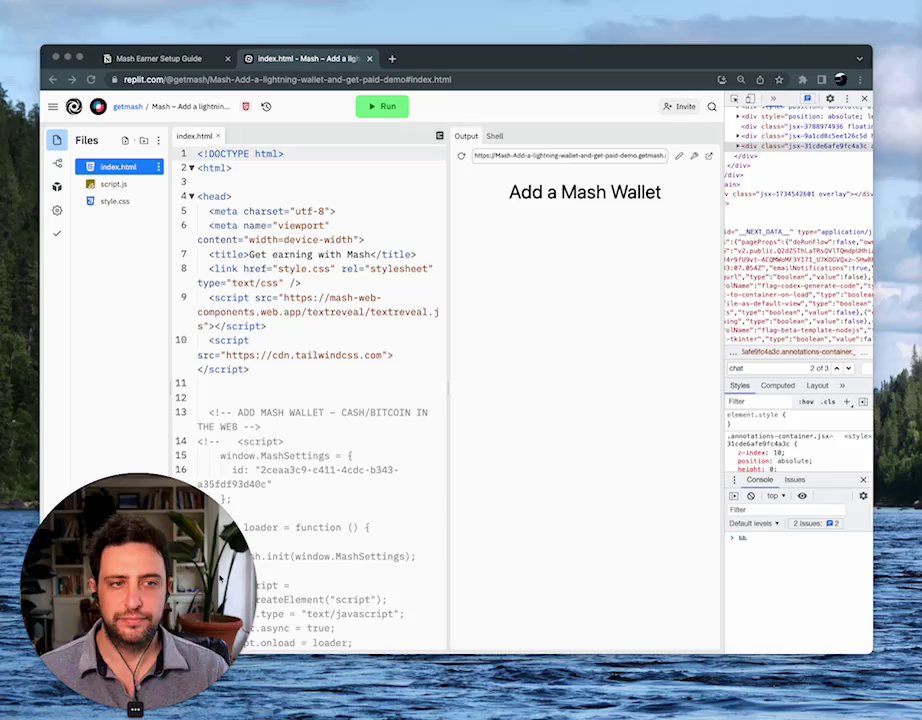Run the repl with the Run button
The height and width of the screenshot is (720, 922).
click(382, 106)
